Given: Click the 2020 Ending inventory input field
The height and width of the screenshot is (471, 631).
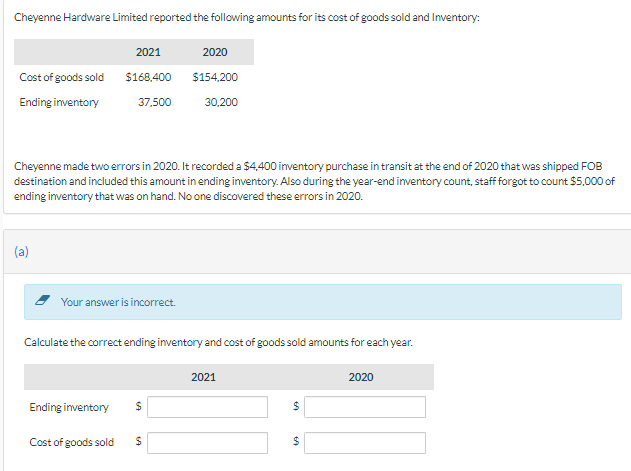Looking at the screenshot, I should pyautogui.click(x=365, y=407).
